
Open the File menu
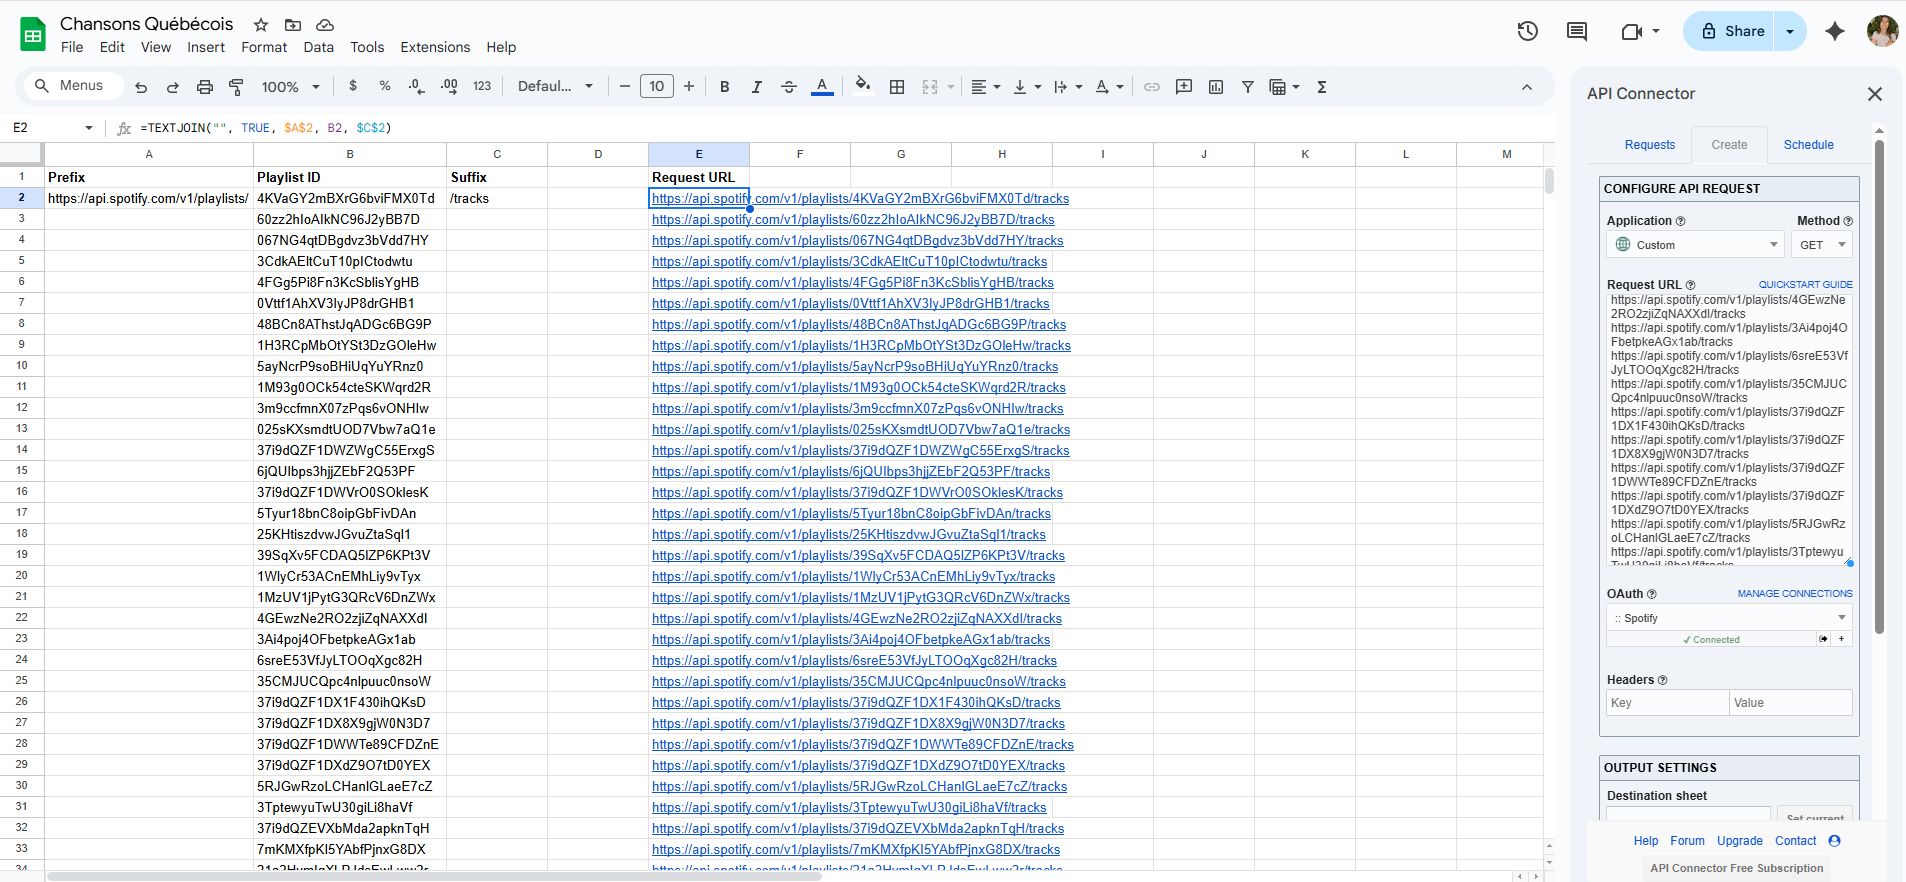[72, 47]
